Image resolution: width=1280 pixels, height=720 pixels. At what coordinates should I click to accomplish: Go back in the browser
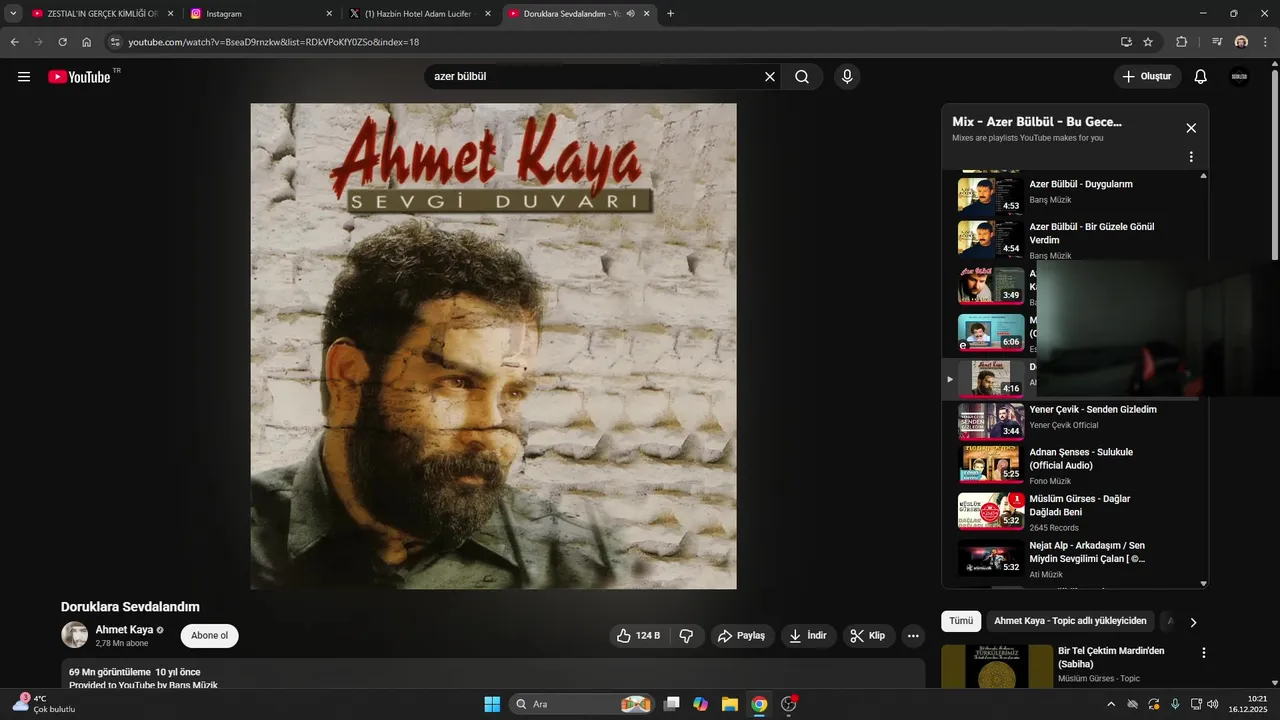[14, 42]
